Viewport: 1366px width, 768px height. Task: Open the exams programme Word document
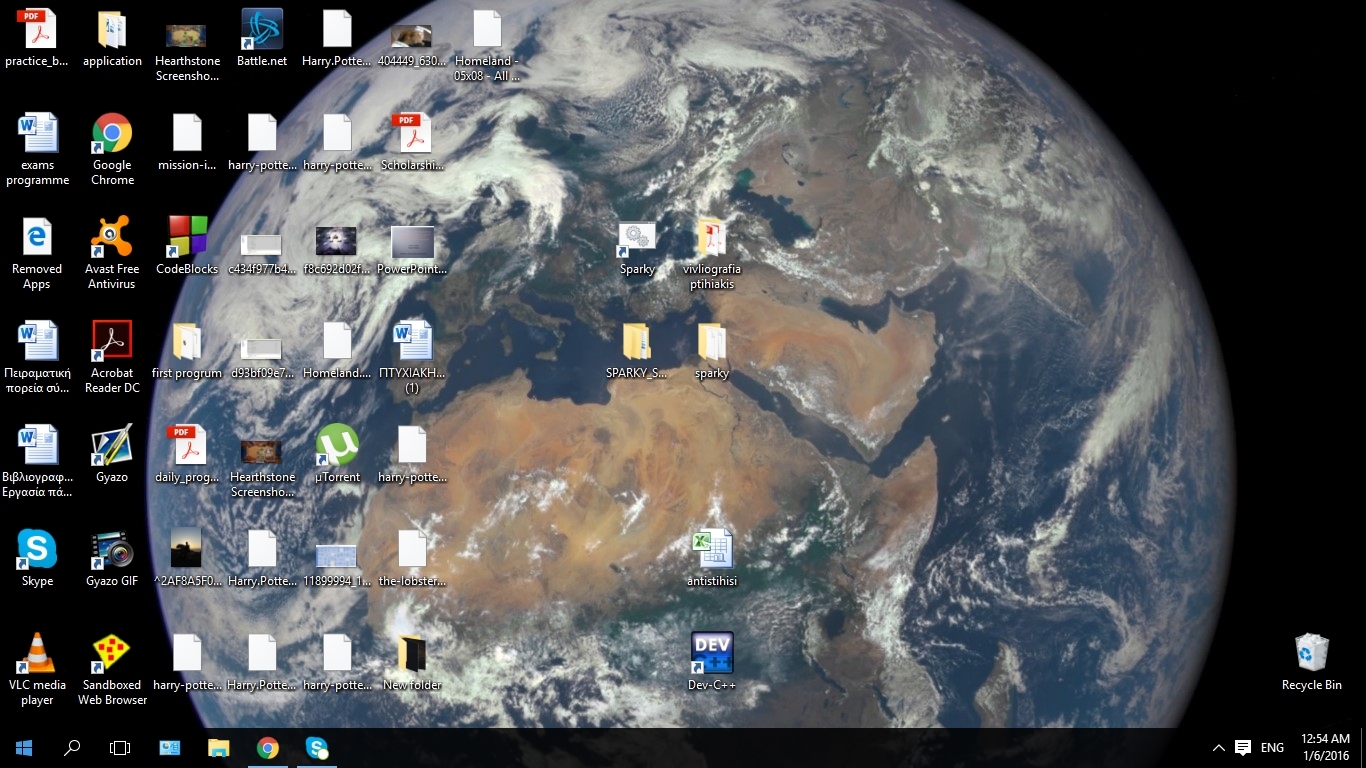click(37, 149)
